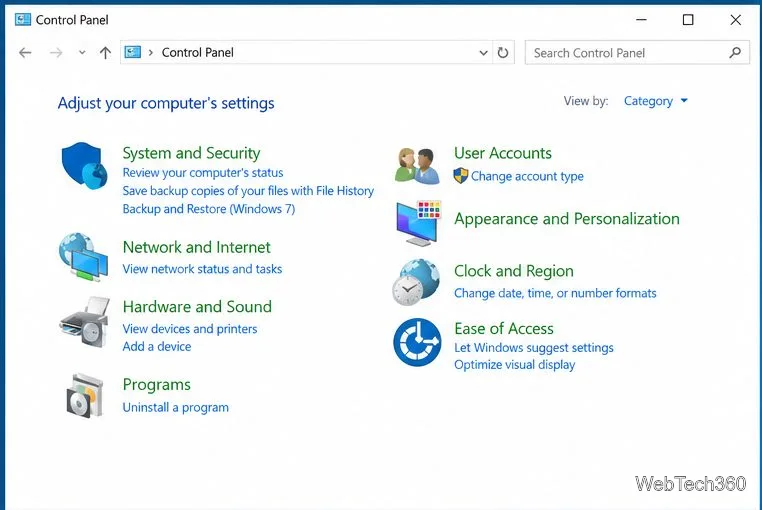Click the UAC shield beside Change account type
Image resolution: width=762 pixels, height=510 pixels.
[461, 176]
